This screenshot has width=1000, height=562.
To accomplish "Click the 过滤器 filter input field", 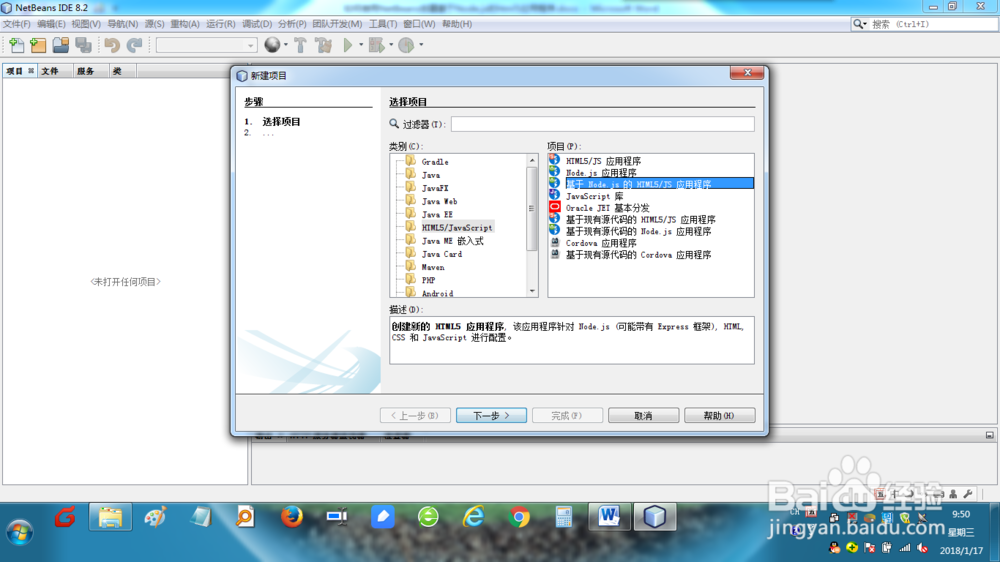I will coord(603,124).
